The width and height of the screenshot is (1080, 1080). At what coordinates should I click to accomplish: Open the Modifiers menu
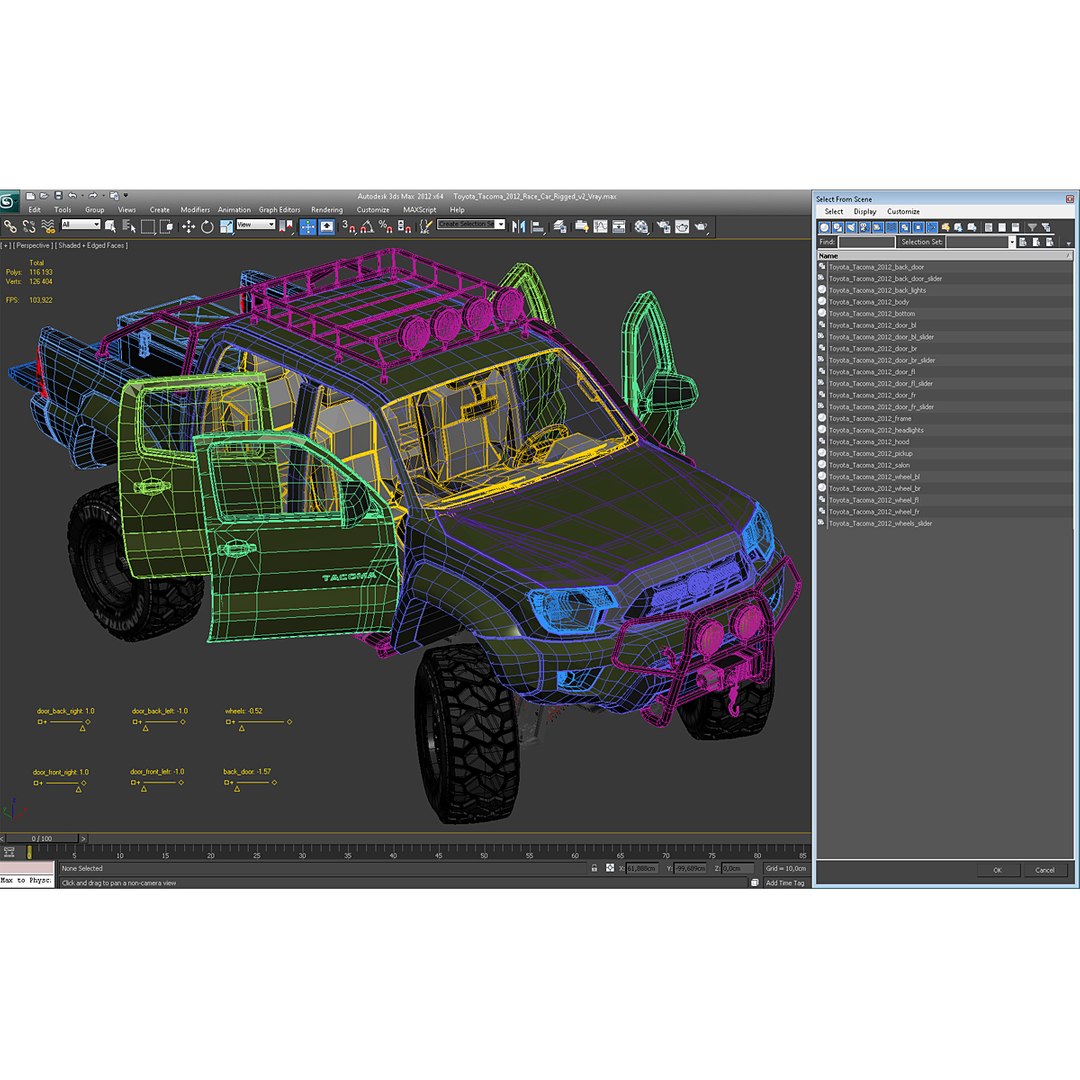pyautogui.click(x=195, y=209)
